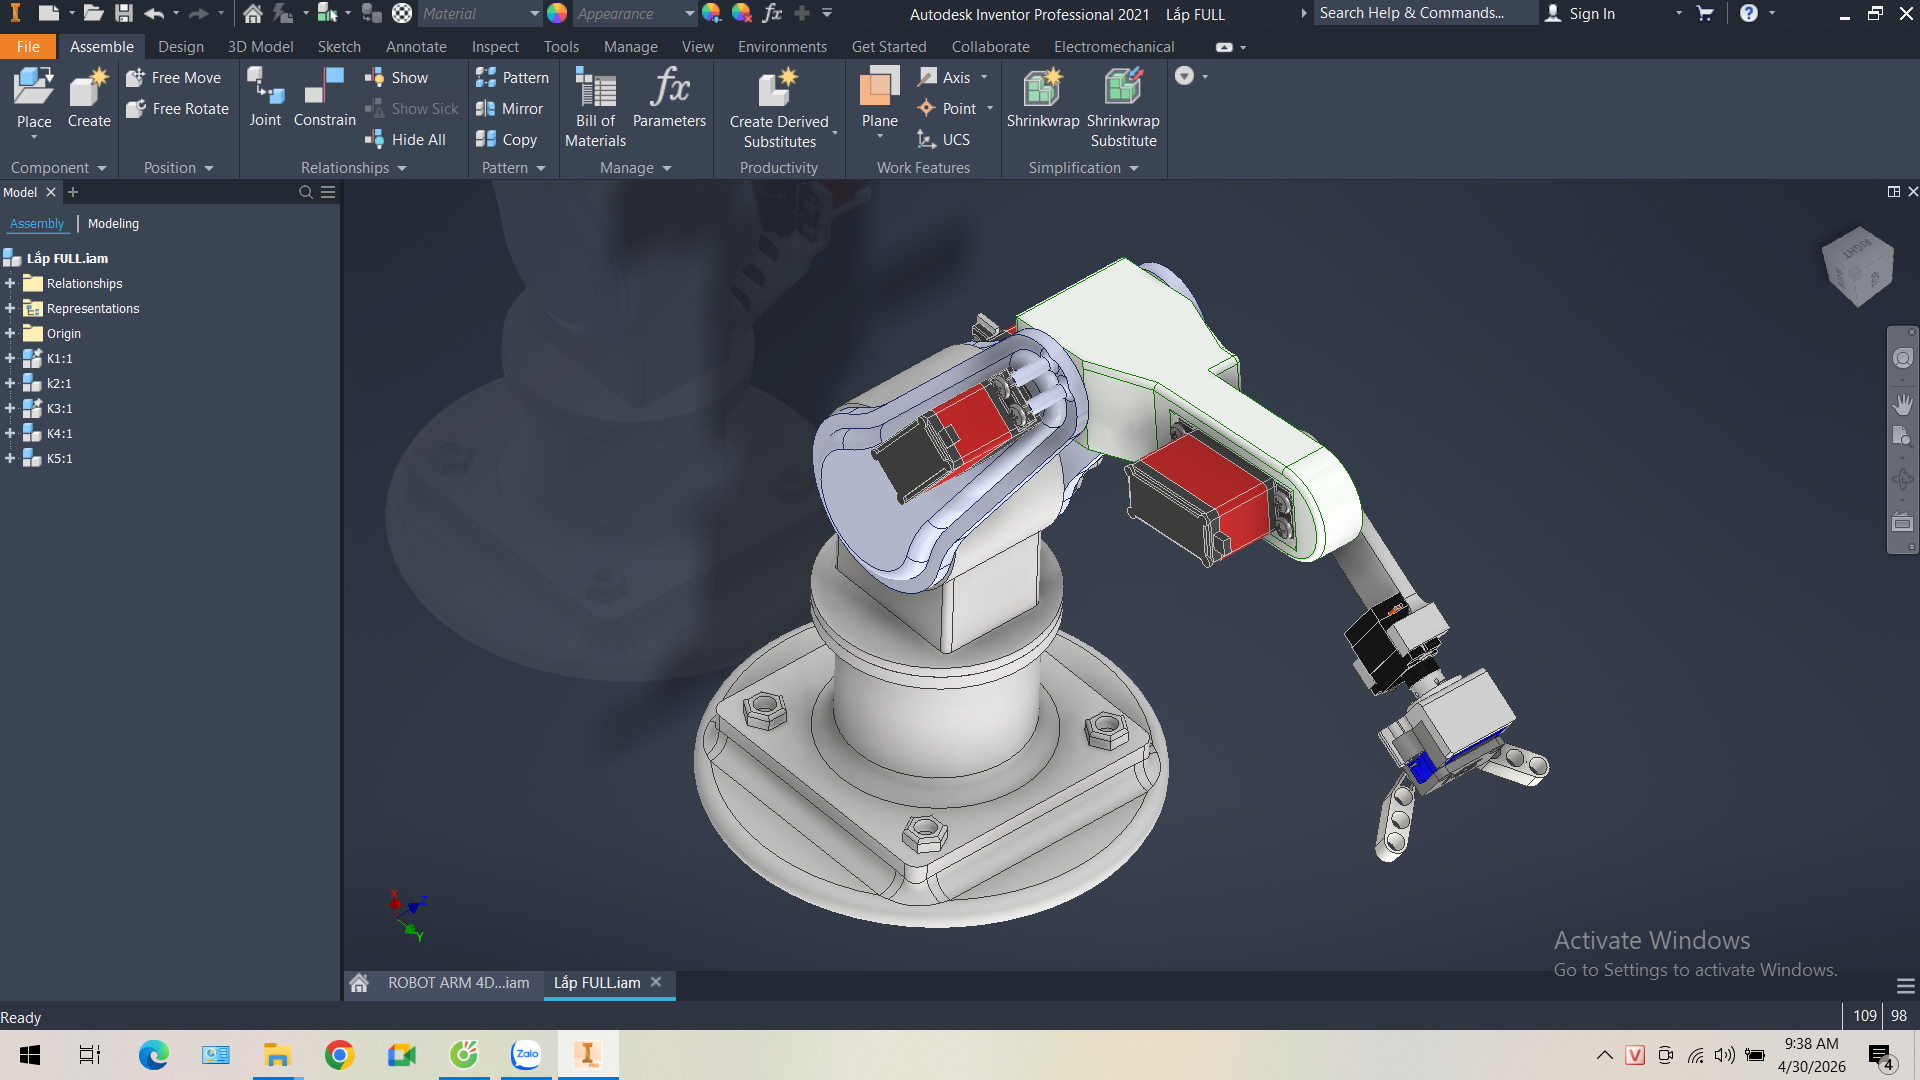Open the Inspect ribbon tab
Image resolution: width=1920 pixels, height=1080 pixels.
[495, 47]
